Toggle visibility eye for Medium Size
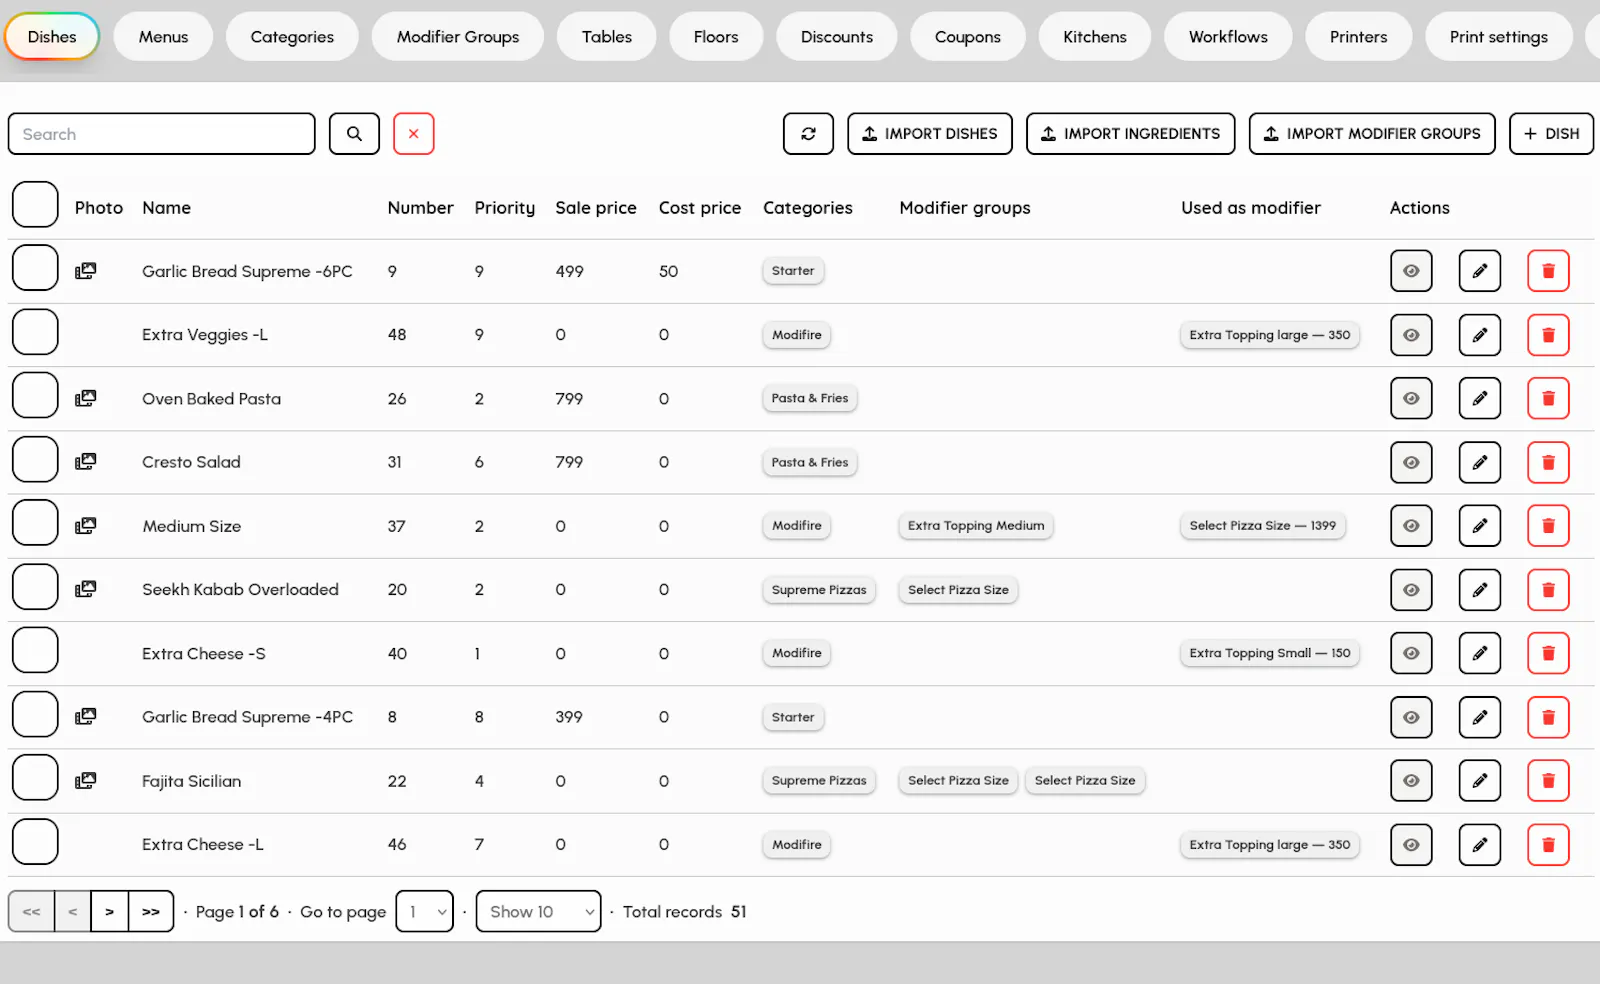Screen dimensions: 1600x984 pos(1411,526)
